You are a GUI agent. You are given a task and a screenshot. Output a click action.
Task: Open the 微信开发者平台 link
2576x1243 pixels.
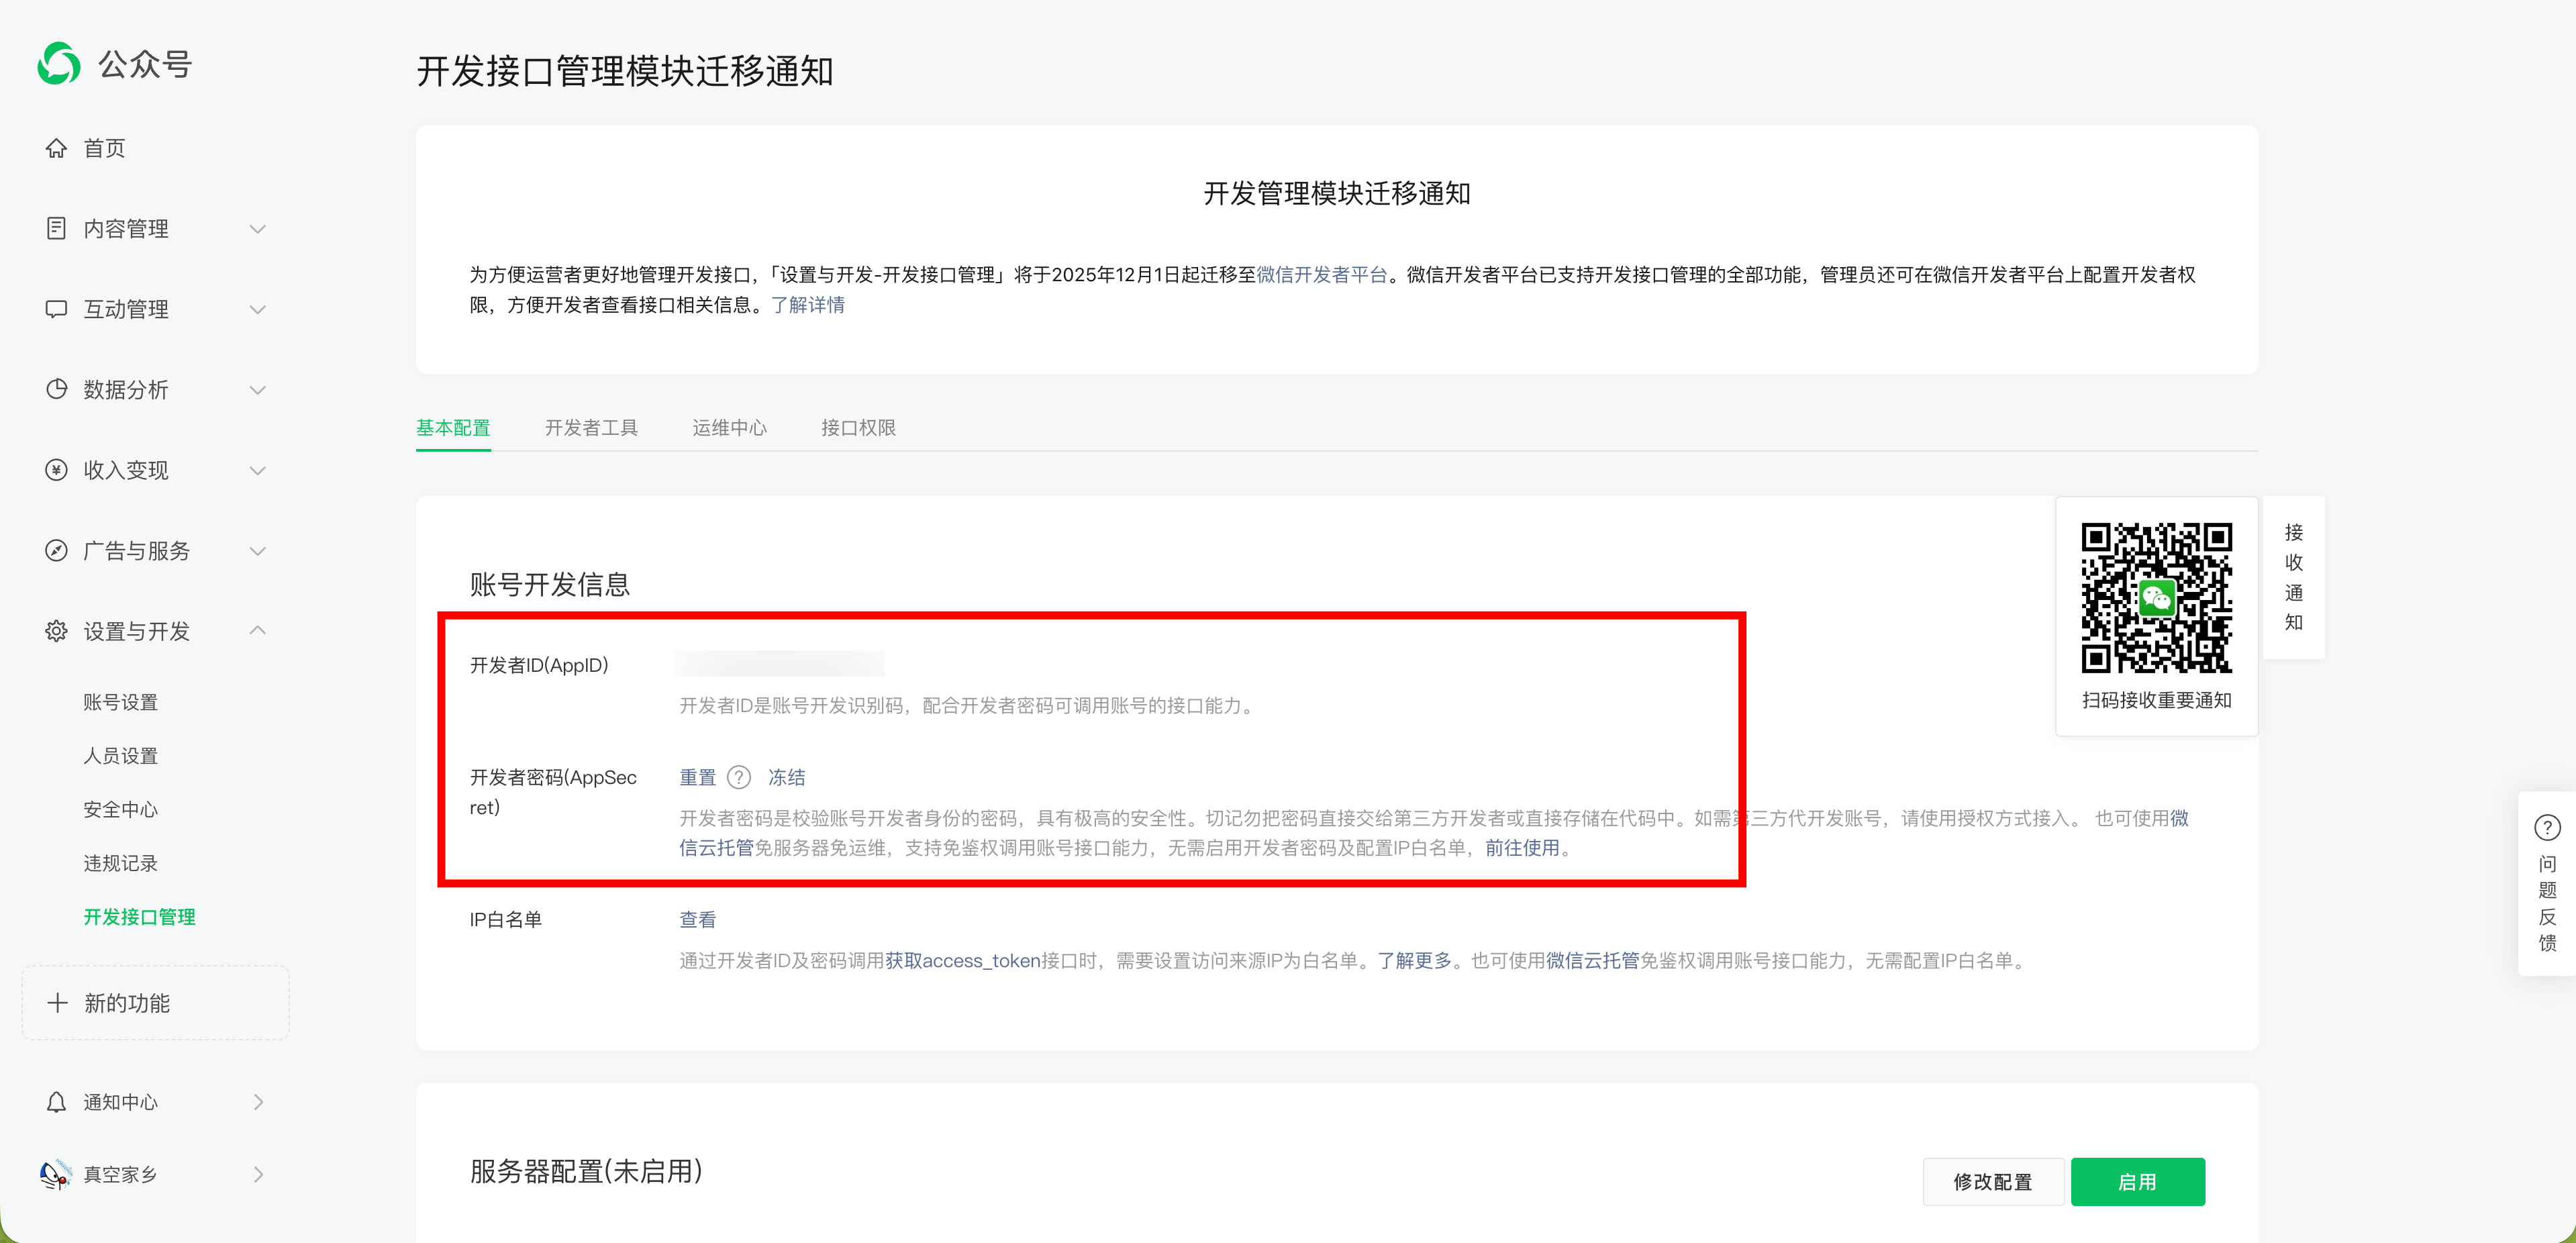coord(1321,275)
